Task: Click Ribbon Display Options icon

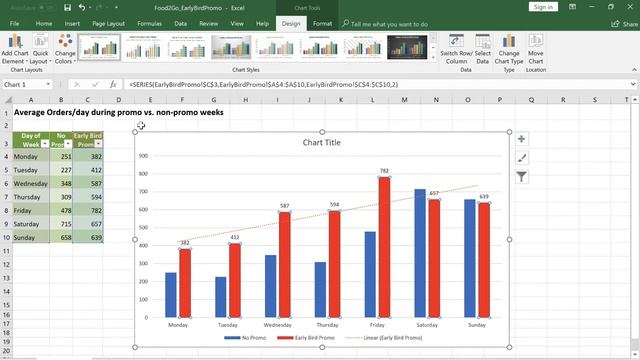Action: 572,7
